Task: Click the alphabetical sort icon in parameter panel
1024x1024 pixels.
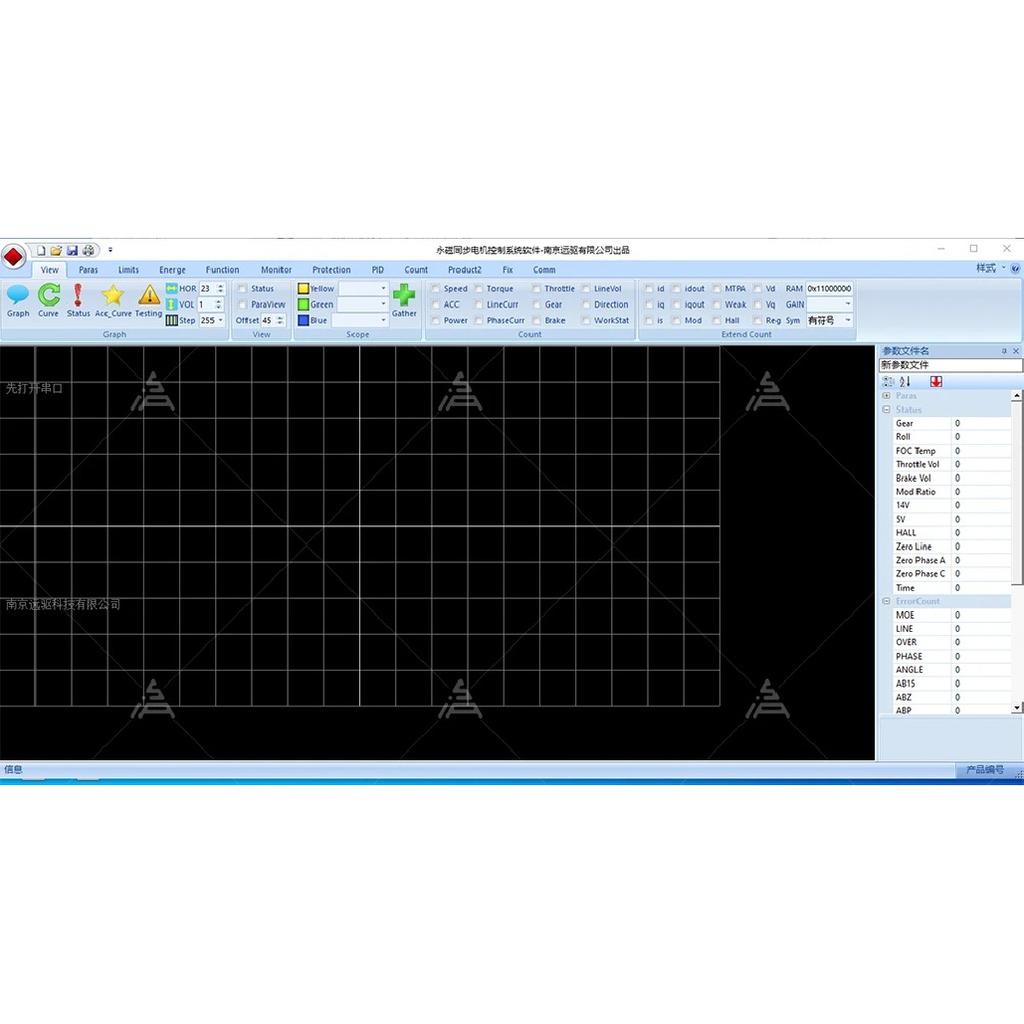Action: tap(905, 381)
